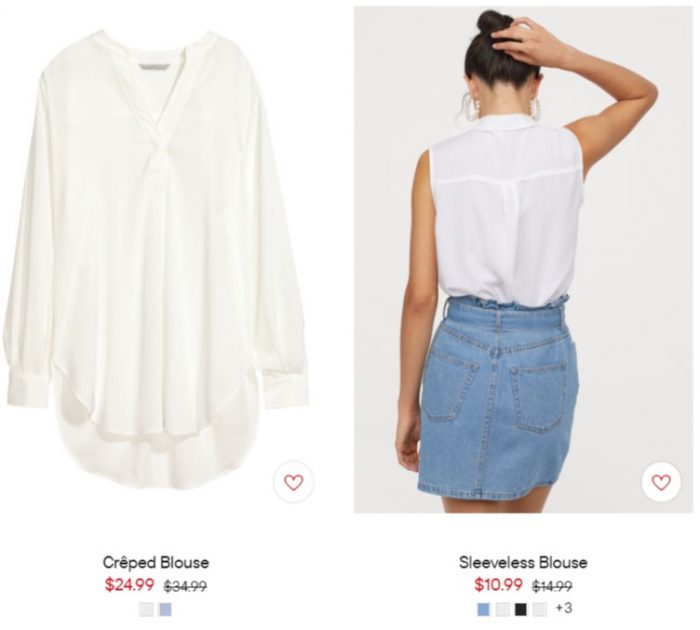The image size is (700, 630).
Task: Click the crossed-out $34.99 original price
Action: 185,586
